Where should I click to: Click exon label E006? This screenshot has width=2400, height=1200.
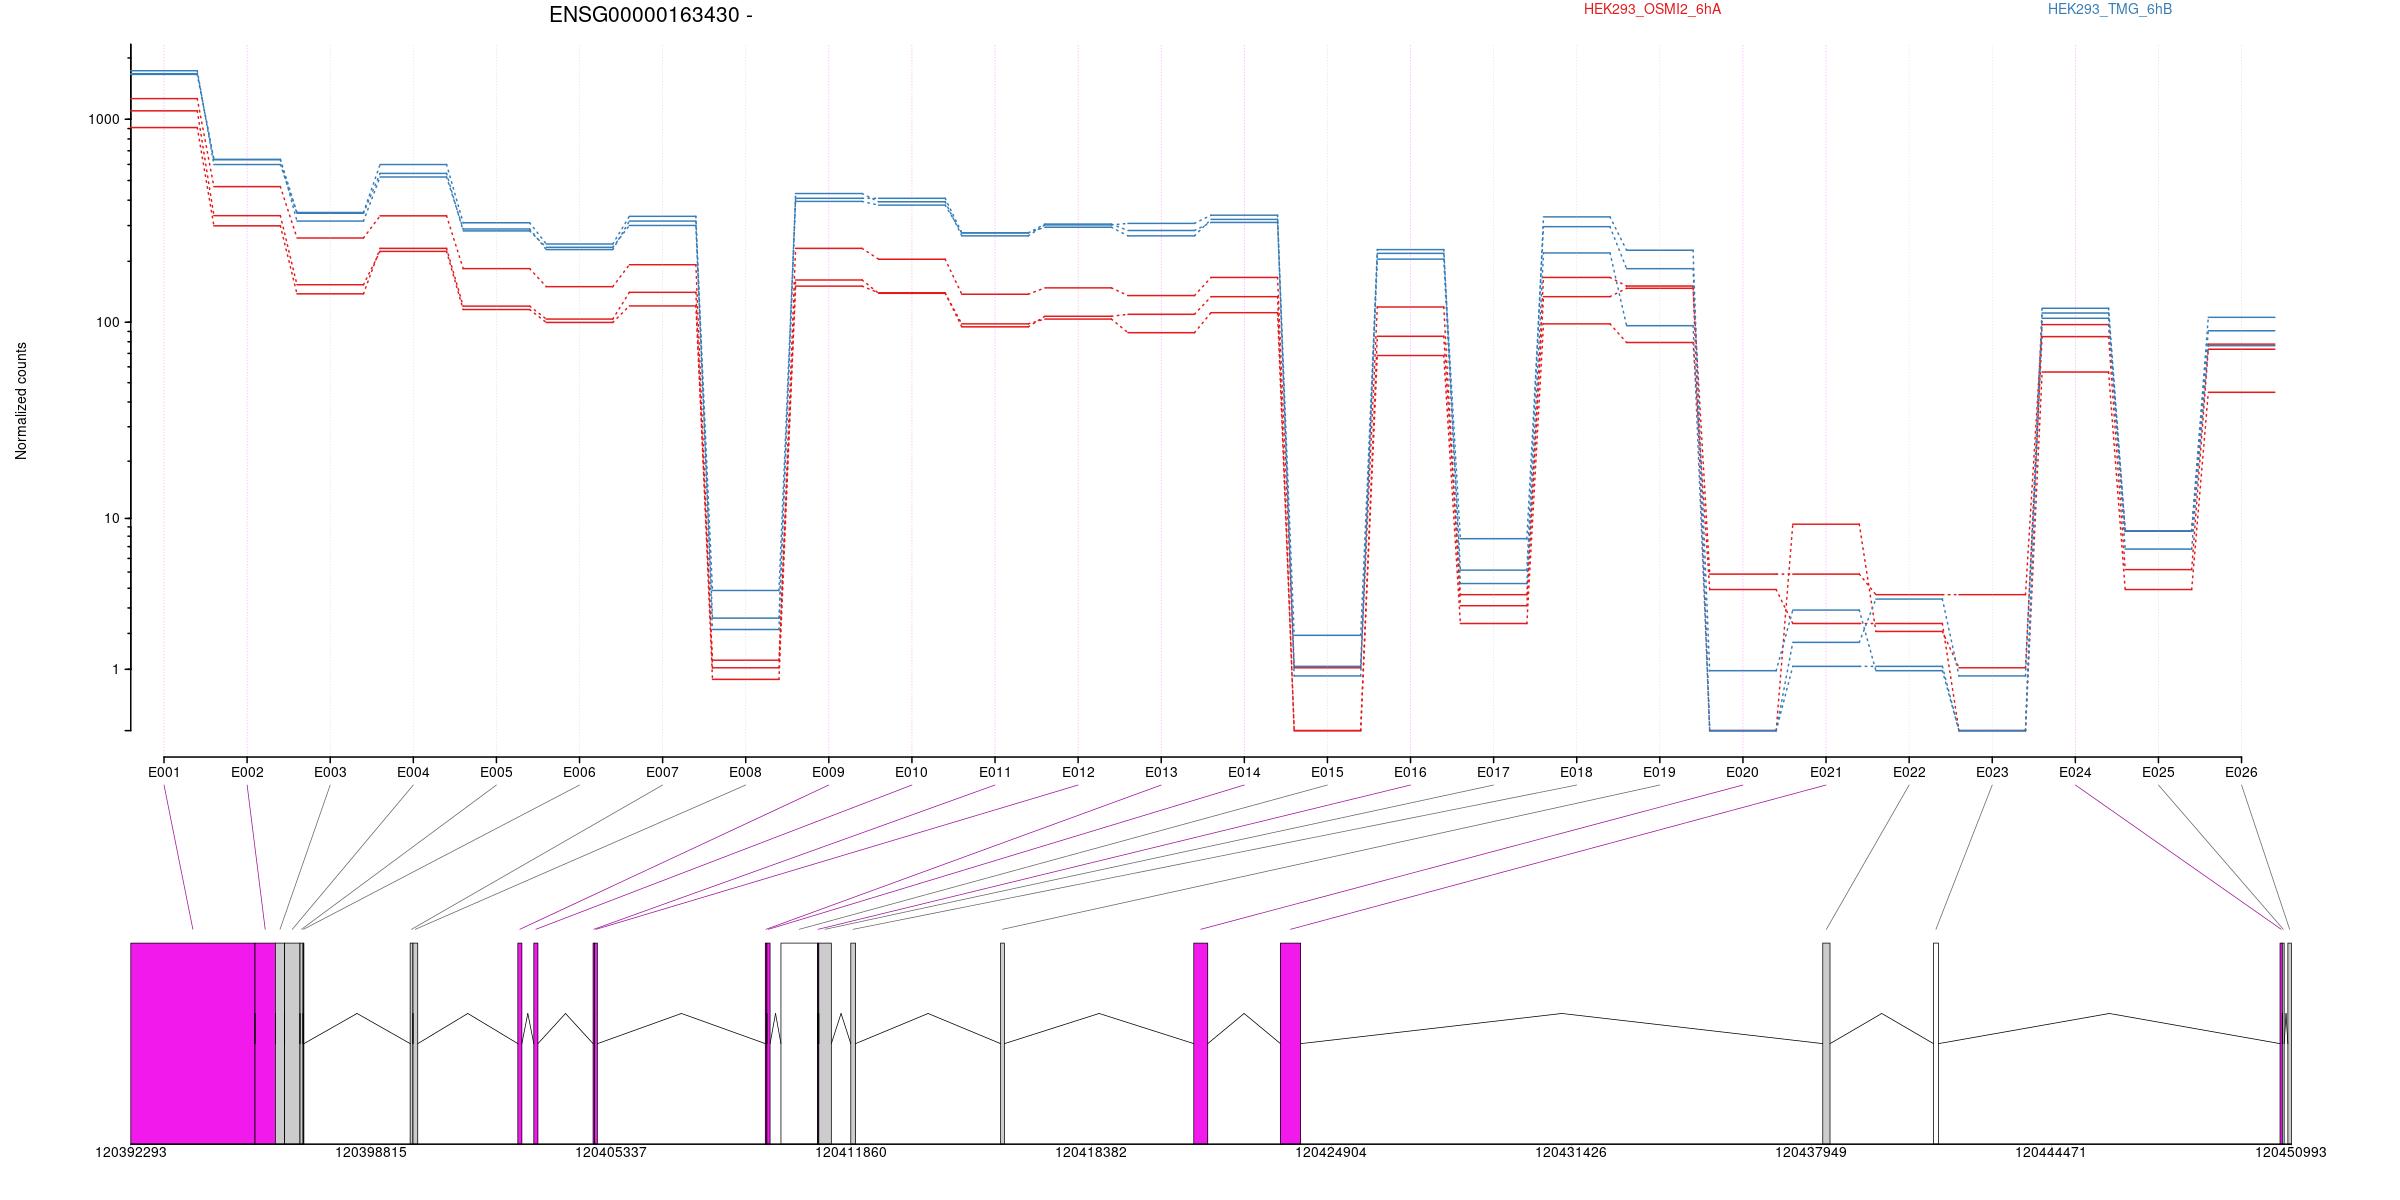(x=579, y=772)
